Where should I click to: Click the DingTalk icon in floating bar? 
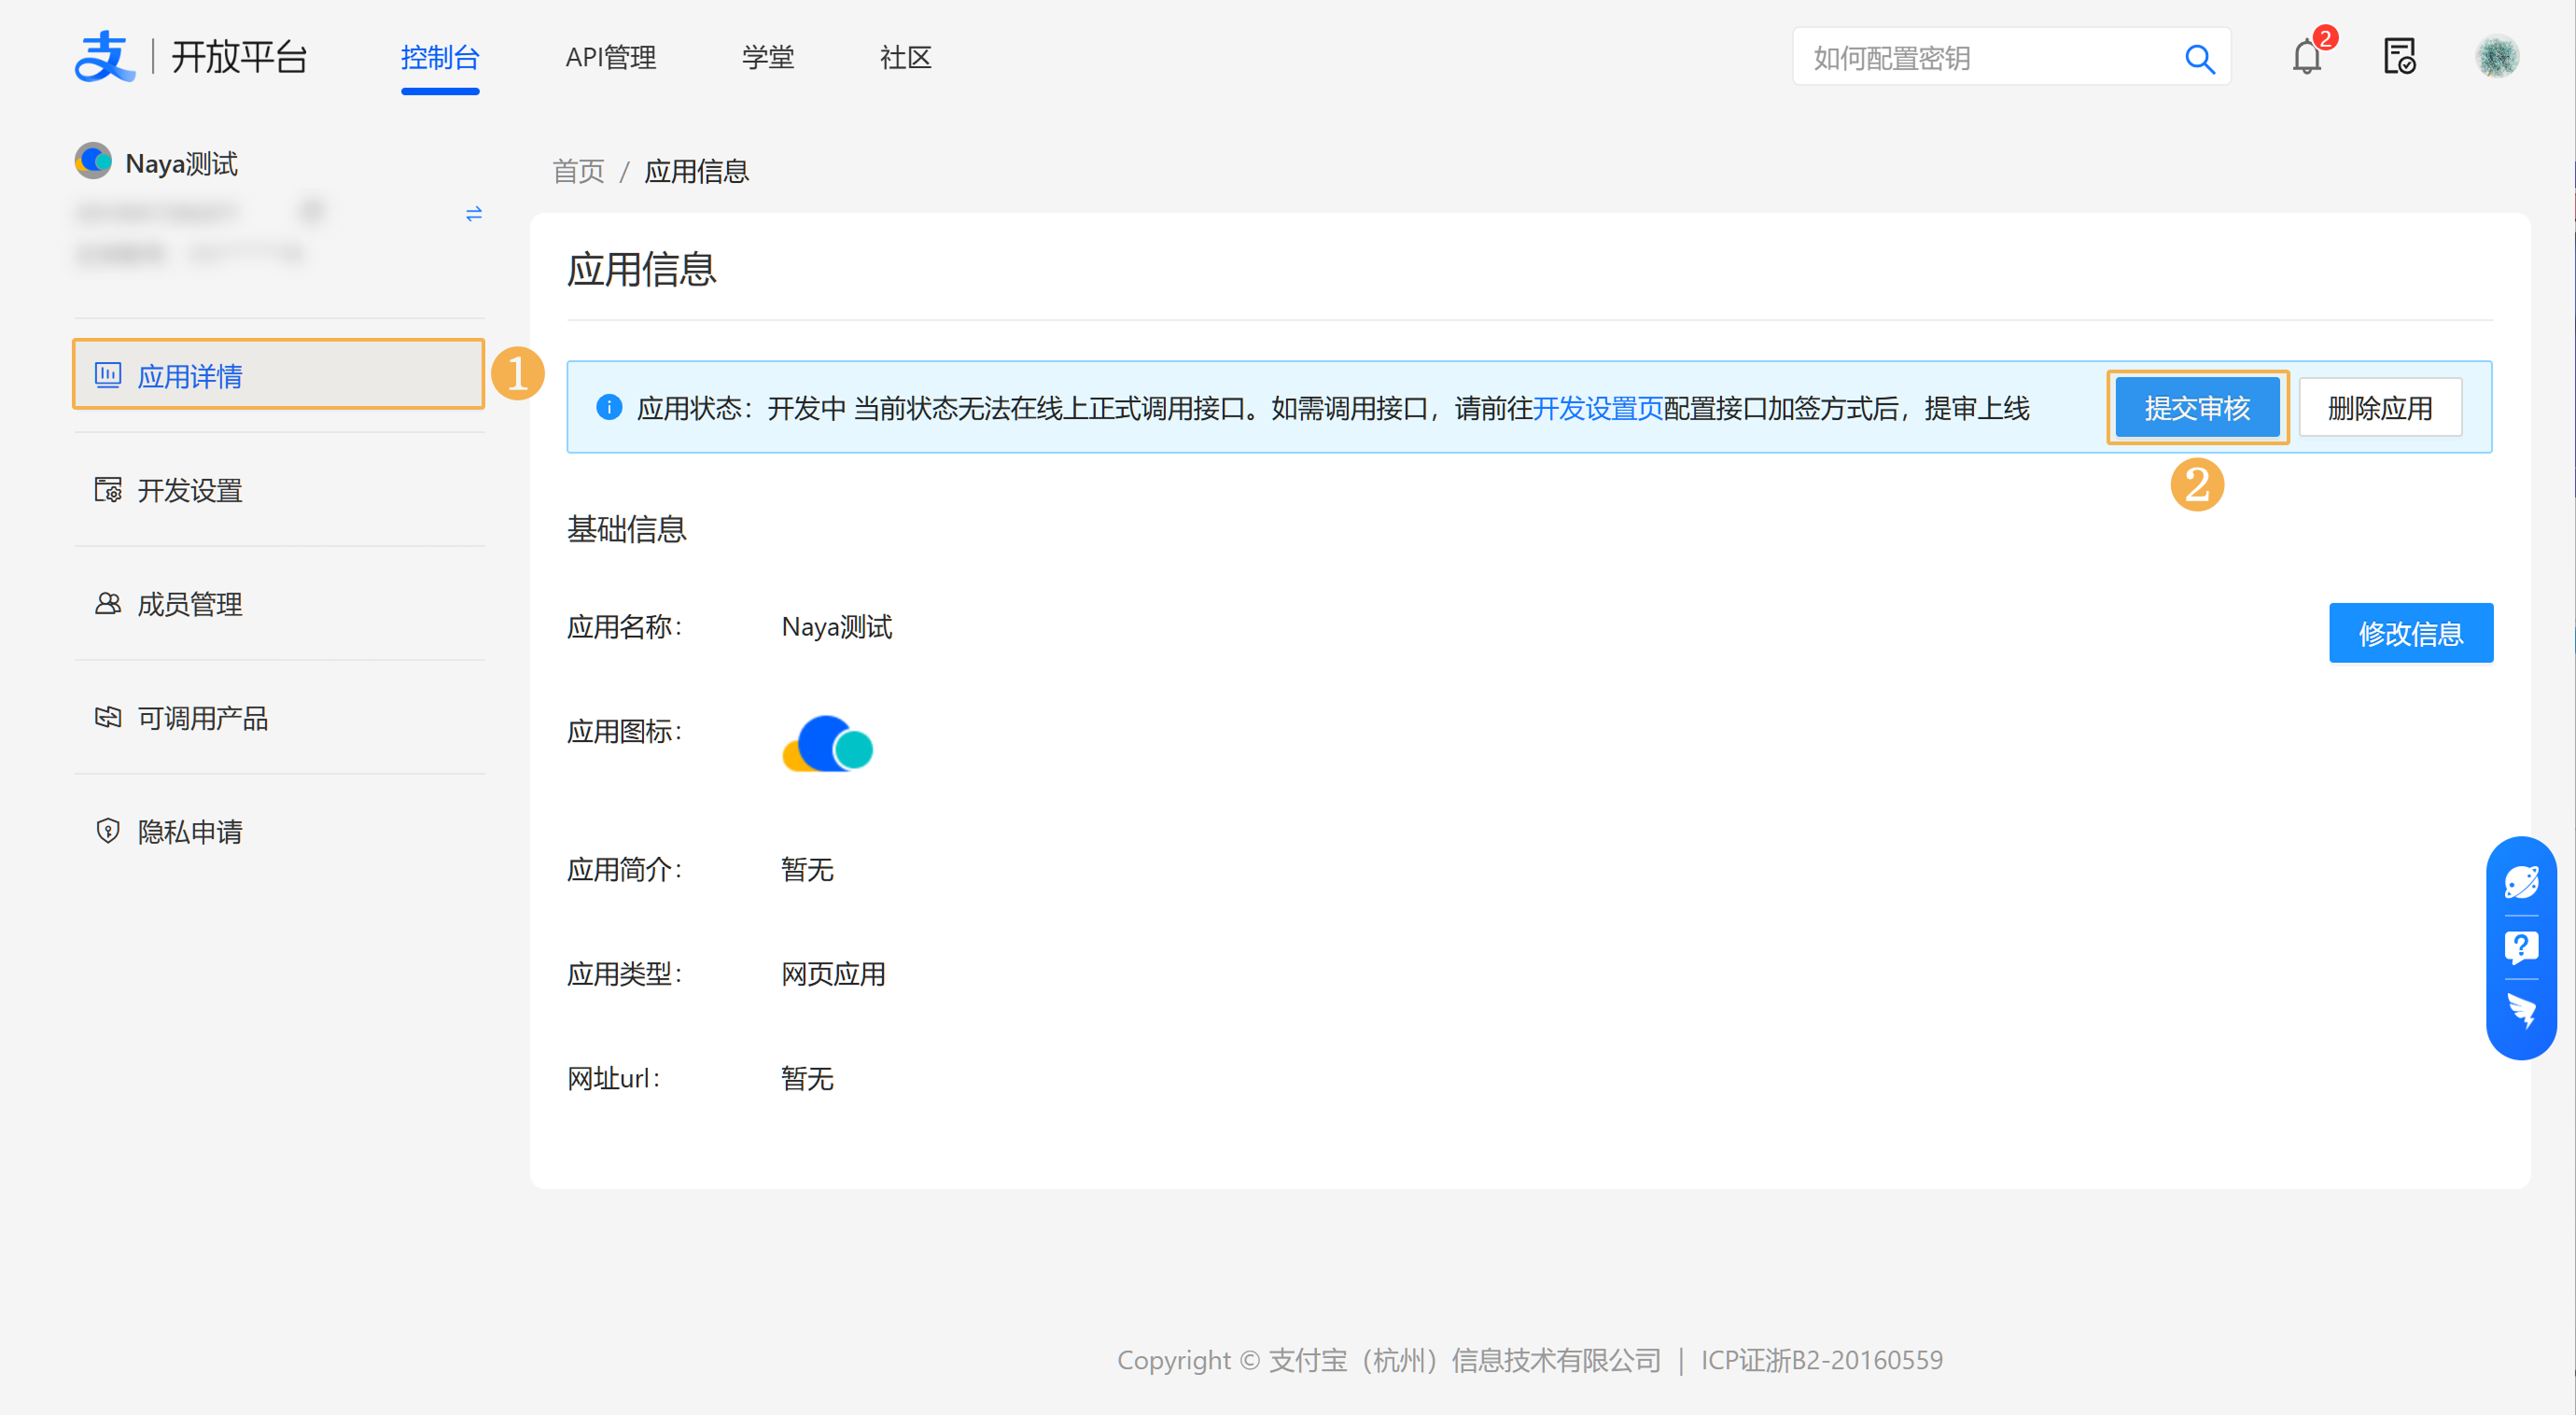tap(2520, 1011)
